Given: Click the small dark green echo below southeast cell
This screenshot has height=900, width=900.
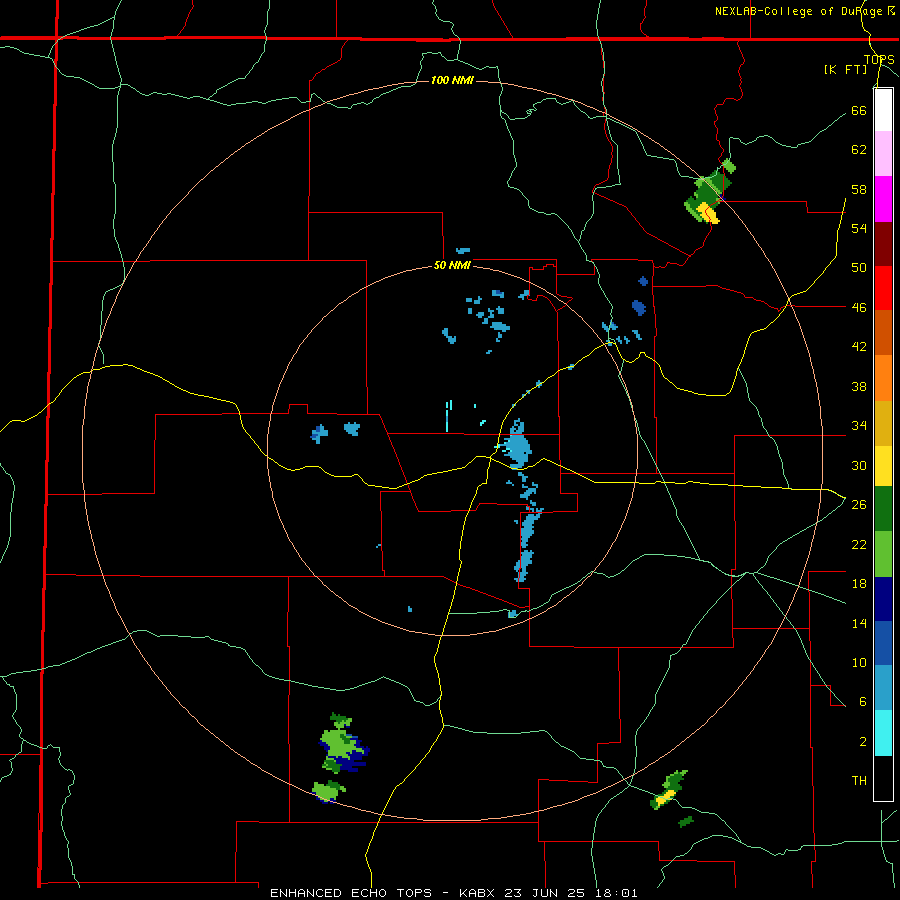Looking at the screenshot, I should tap(686, 822).
